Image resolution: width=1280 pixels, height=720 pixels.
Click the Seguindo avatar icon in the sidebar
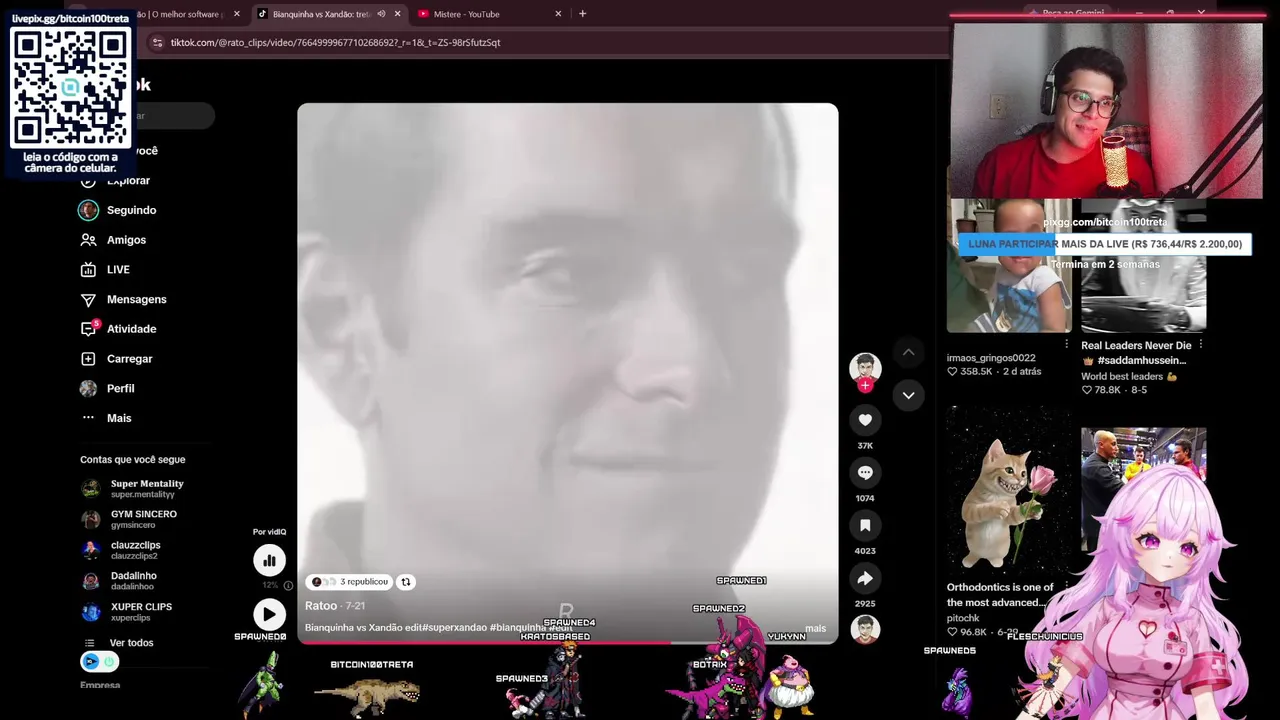[88, 210]
